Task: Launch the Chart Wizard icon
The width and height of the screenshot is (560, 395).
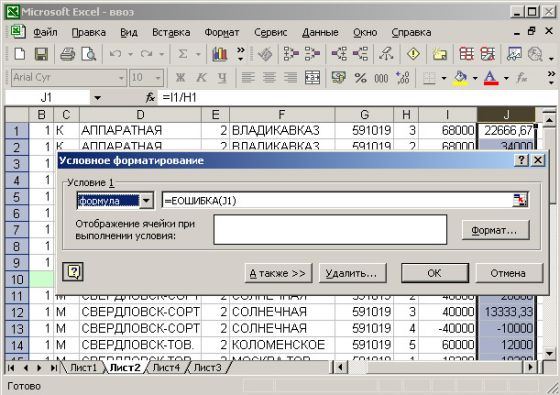Action: point(219,54)
